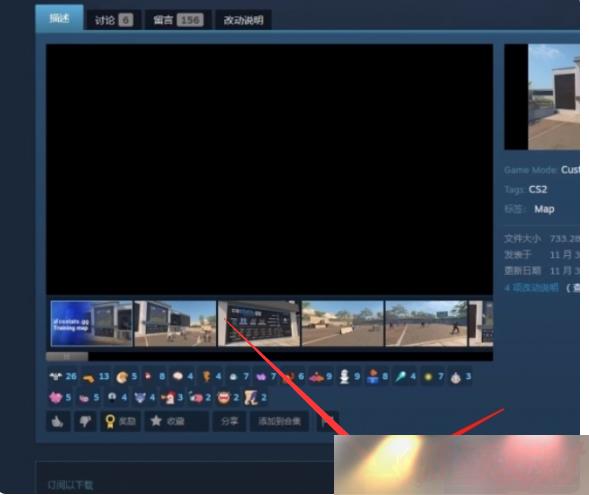Click the thumbs up rate button
The image size is (589, 495).
coord(58,421)
